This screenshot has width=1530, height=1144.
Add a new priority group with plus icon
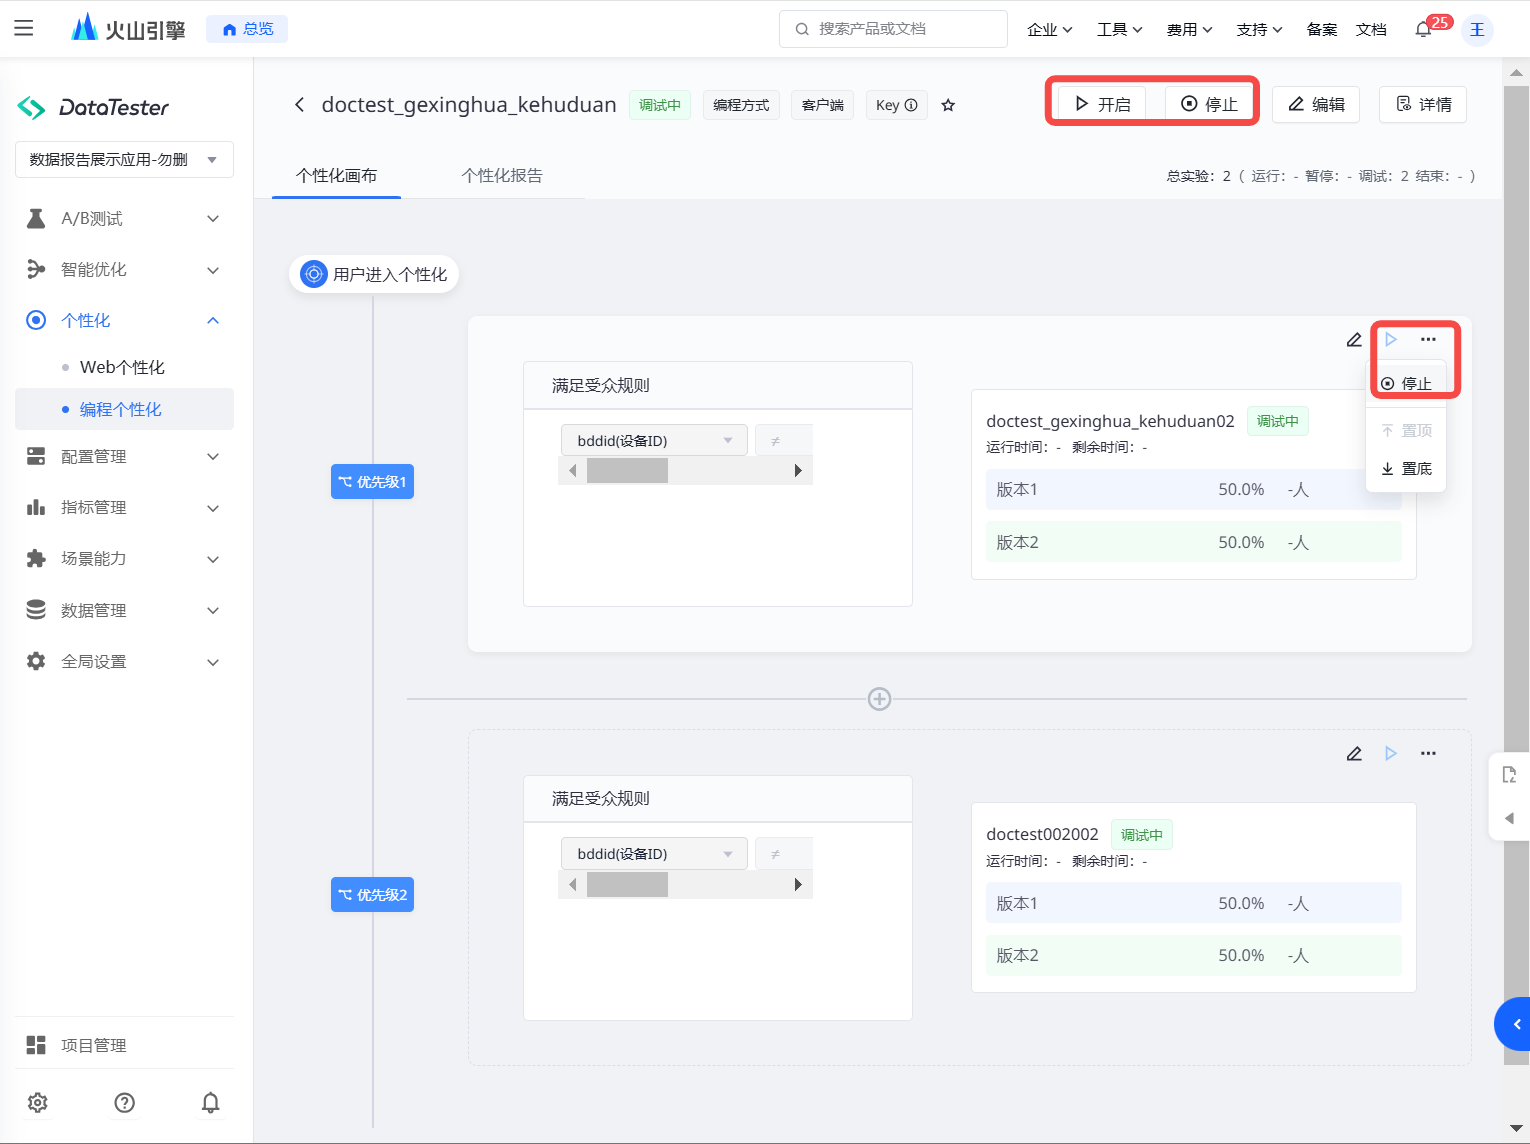tap(879, 699)
